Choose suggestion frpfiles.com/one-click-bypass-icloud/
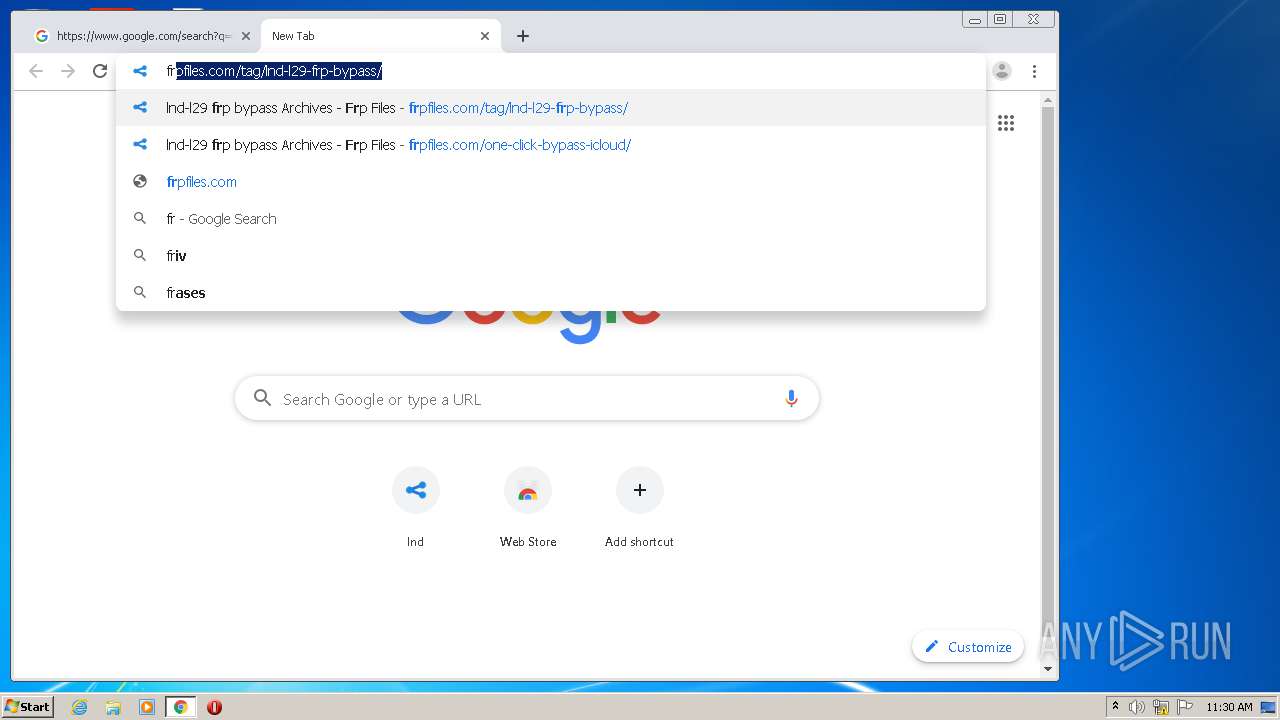Image resolution: width=1280 pixels, height=720 pixels. (551, 145)
